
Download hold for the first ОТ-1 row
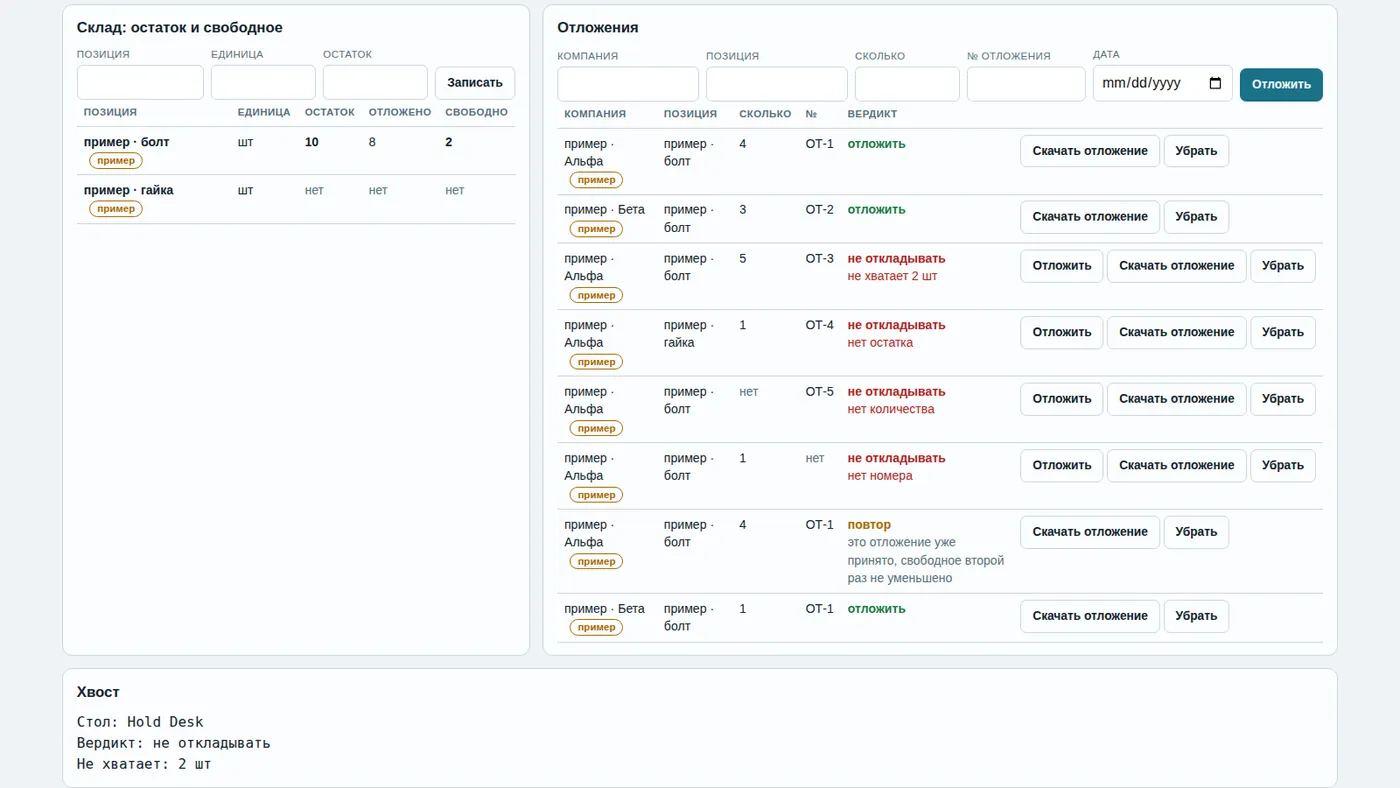pos(1090,151)
